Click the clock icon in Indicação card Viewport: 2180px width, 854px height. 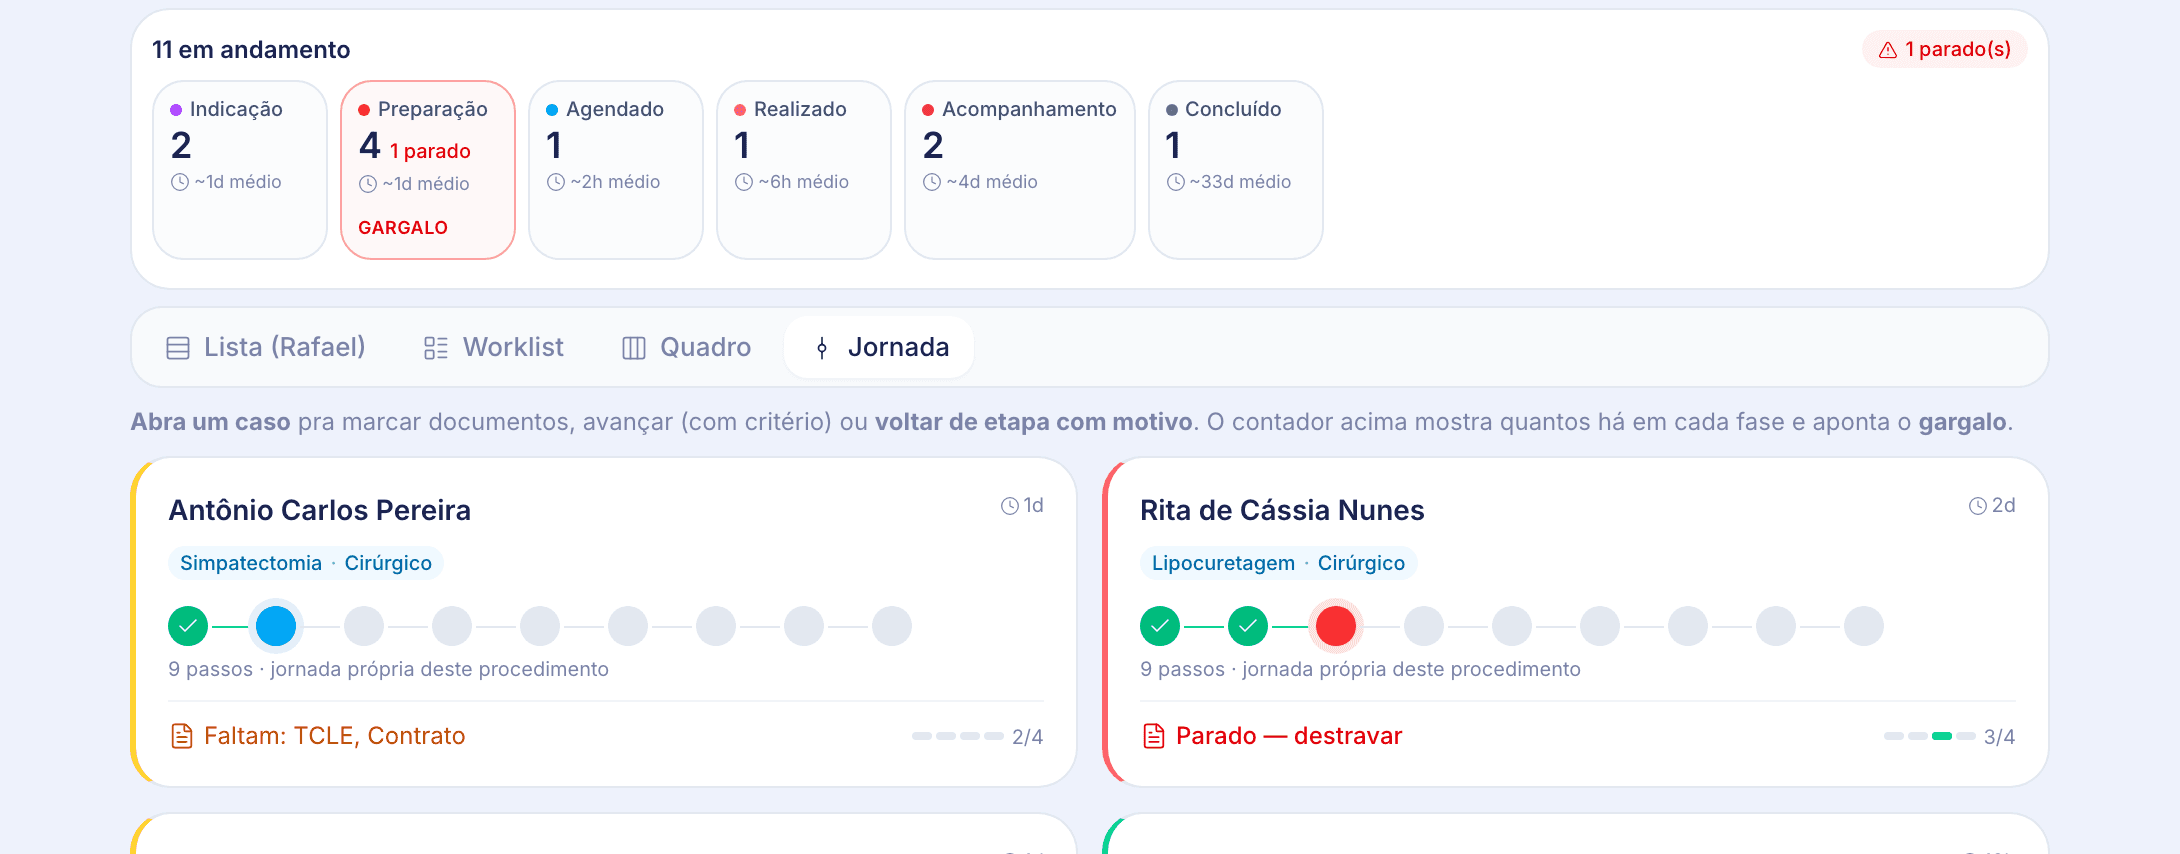pyautogui.click(x=180, y=182)
